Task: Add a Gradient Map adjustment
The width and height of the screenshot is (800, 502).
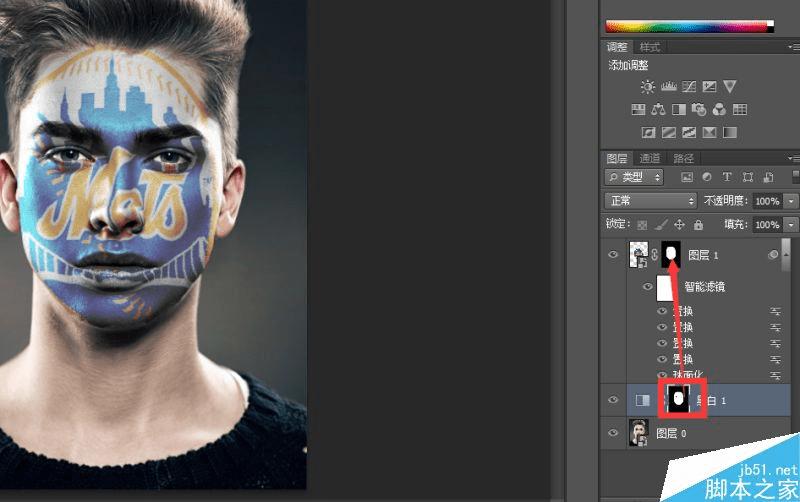Action: click(x=730, y=133)
